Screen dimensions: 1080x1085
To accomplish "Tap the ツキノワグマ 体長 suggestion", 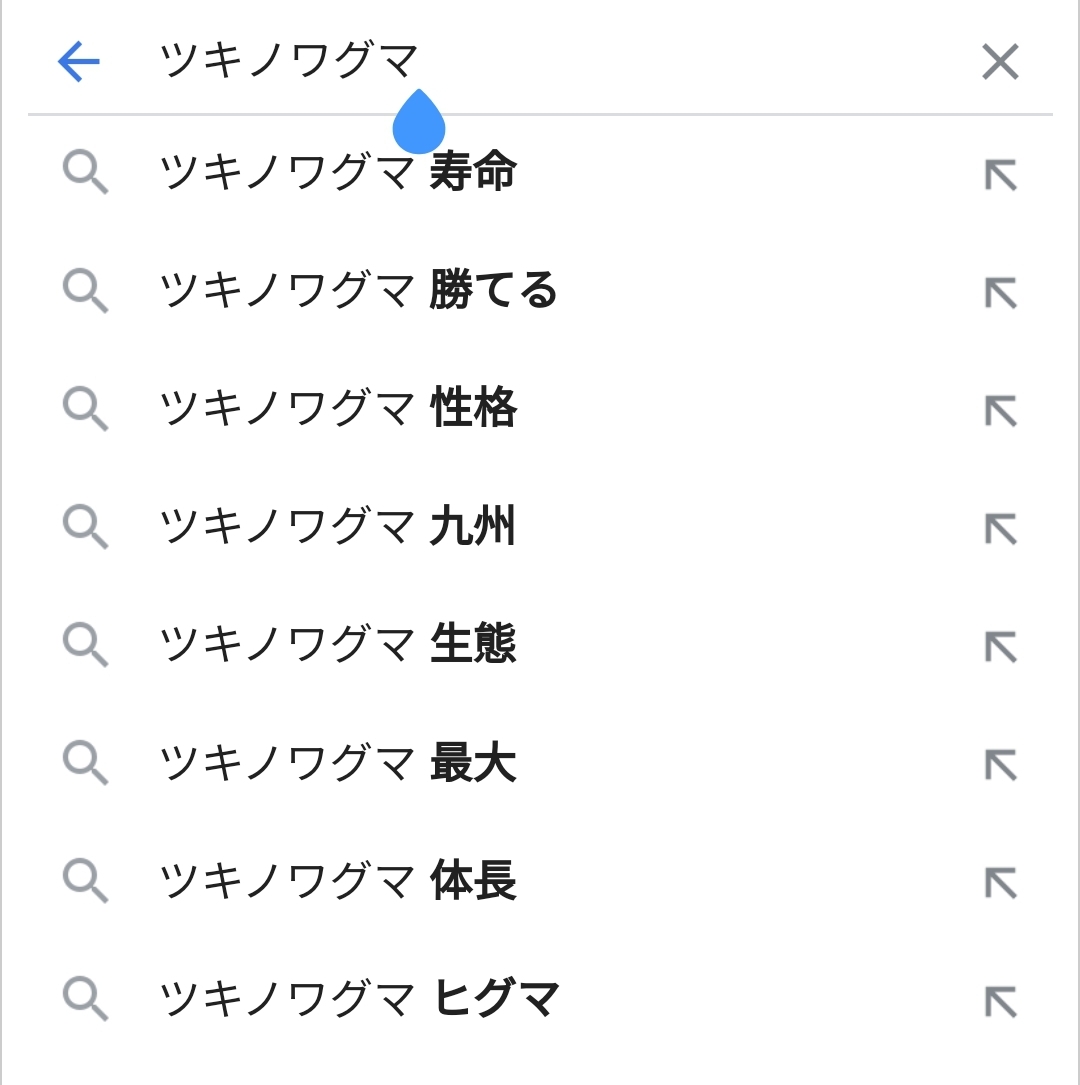I will click(x=338, y=881).
